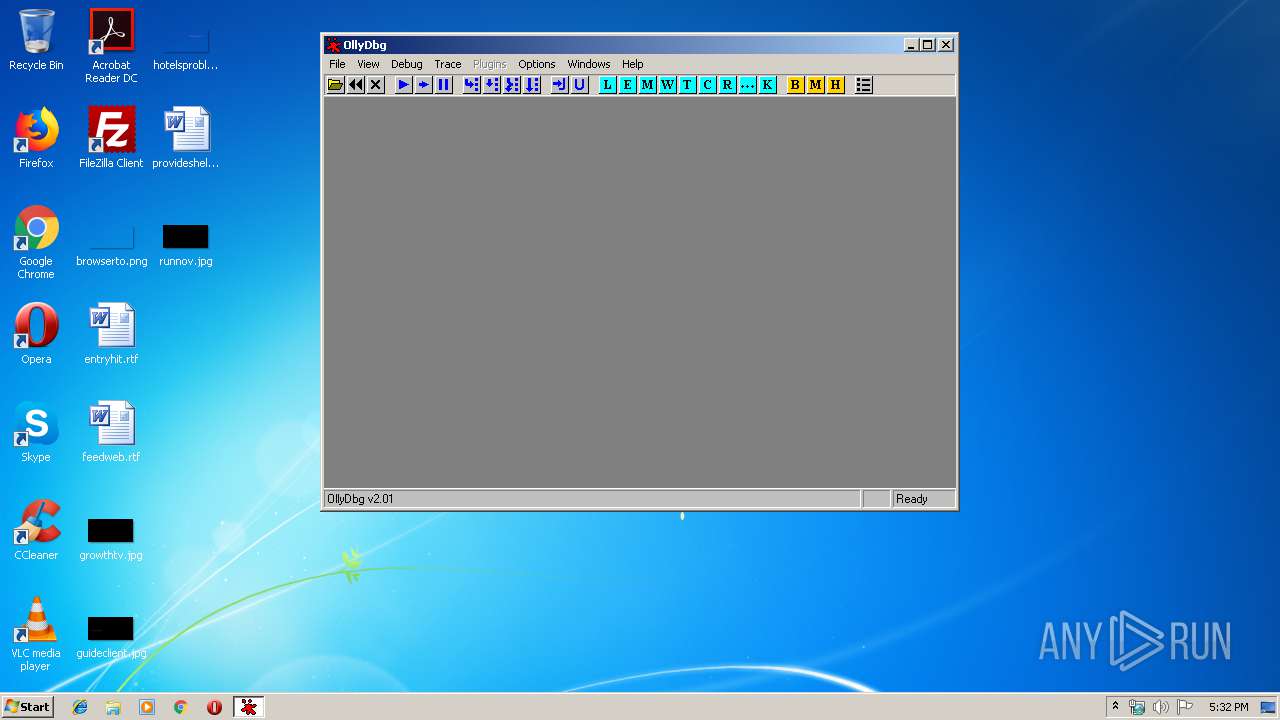Click the OllyDbg taskbar button
1280x720 pixels.
pos(249,707)
